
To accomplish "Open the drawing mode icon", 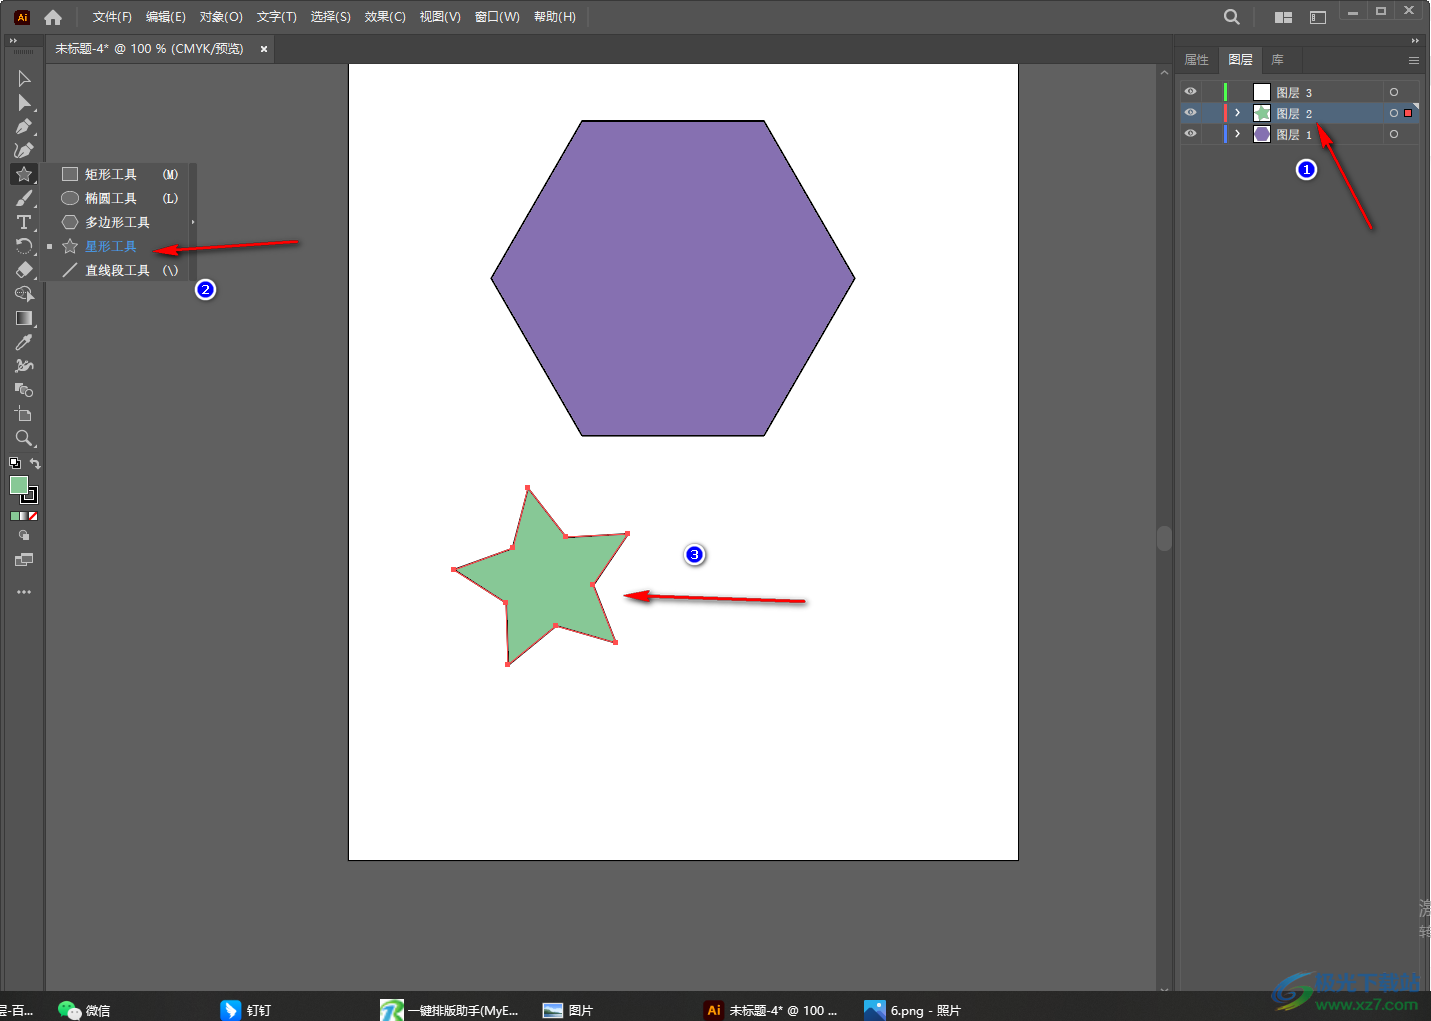I will (24, 536).
